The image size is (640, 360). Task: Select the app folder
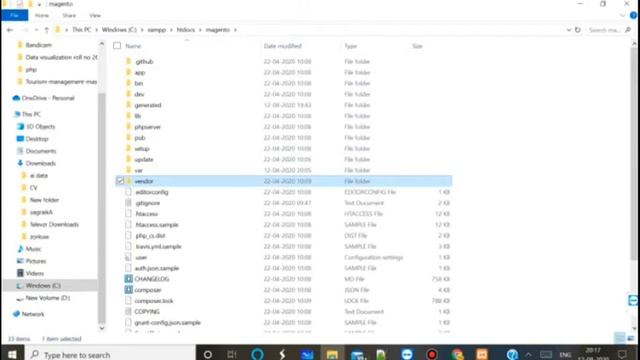click(140, 73)
